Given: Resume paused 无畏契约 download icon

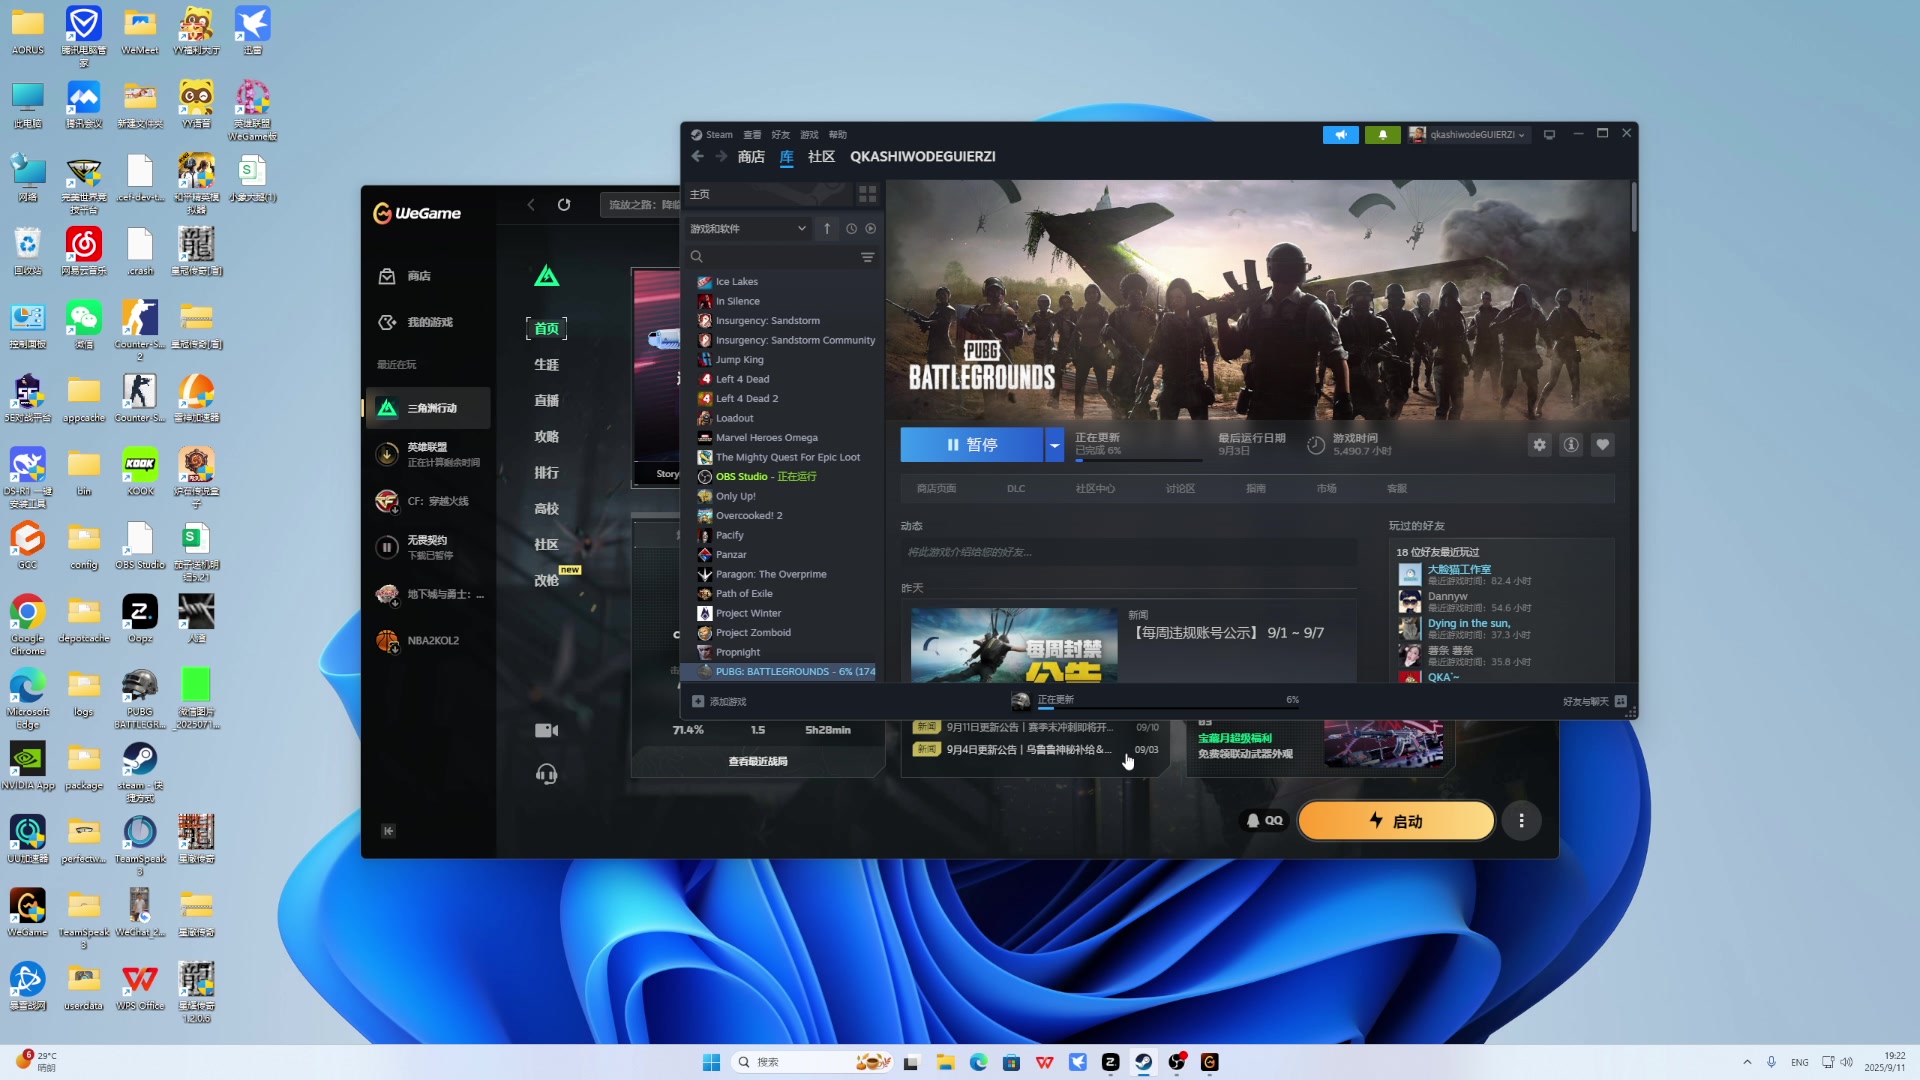Looking at the screenshot, I should click(x=387, y=547).
